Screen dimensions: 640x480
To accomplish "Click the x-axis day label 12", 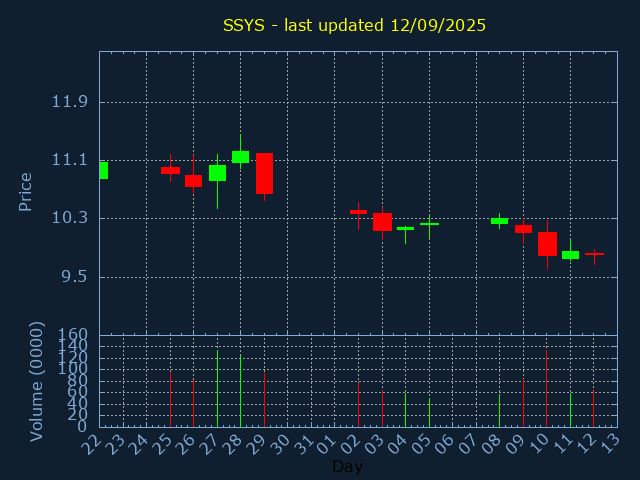I will click(x=586, y=445).
